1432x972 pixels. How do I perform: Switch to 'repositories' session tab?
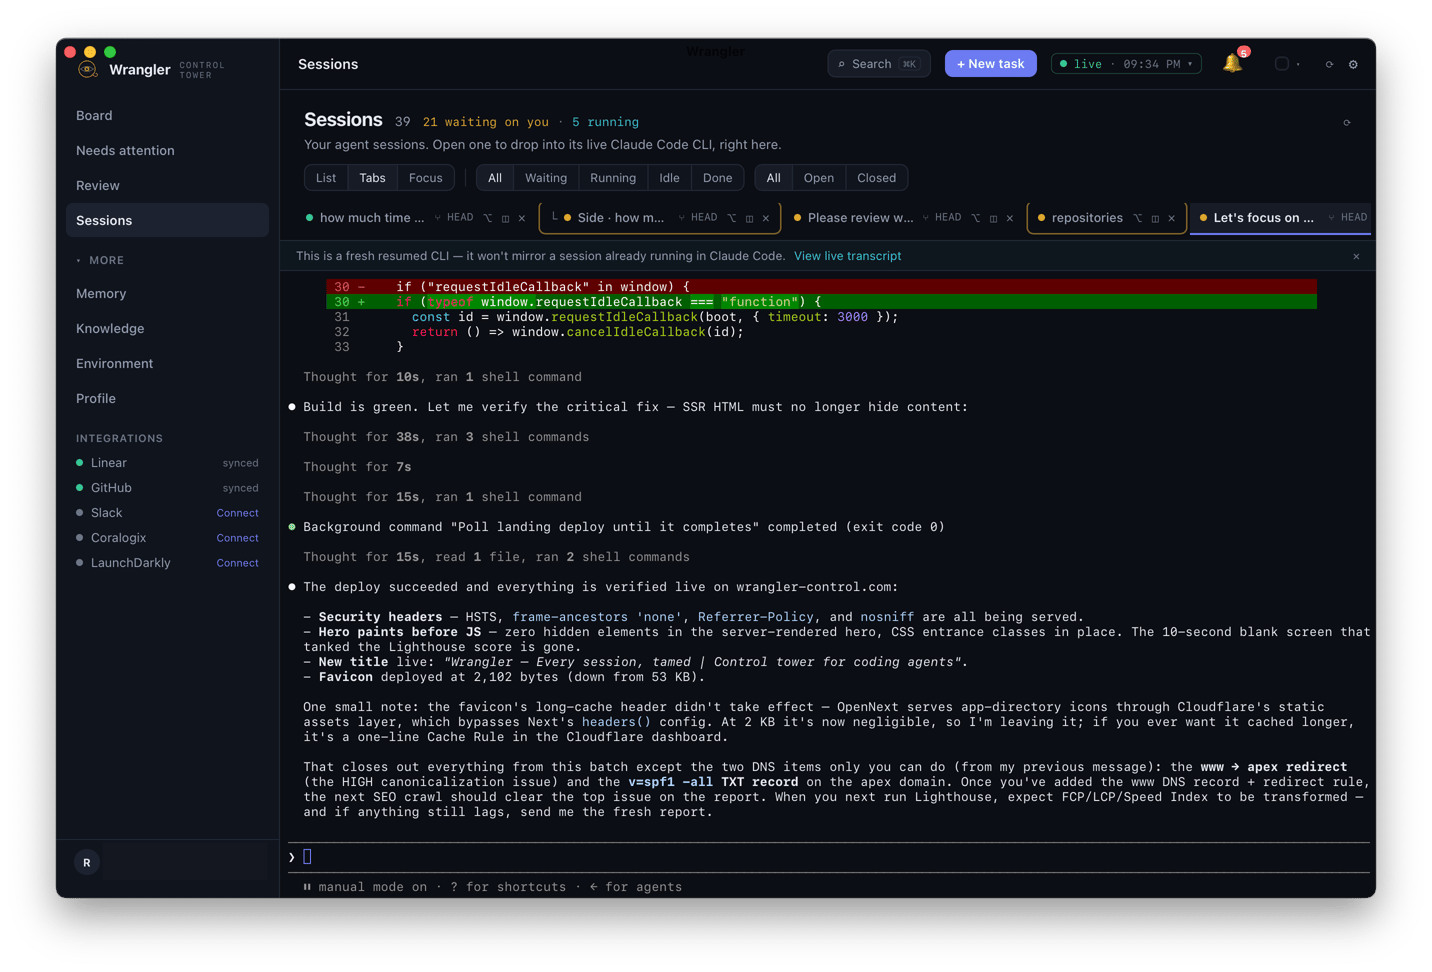[x=1087, y=218]
